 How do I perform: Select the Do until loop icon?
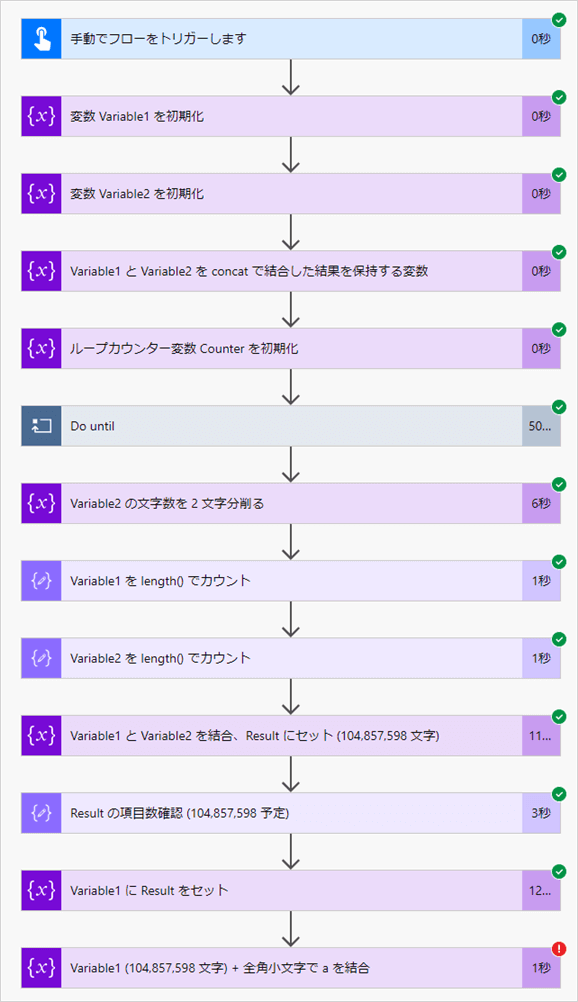pos(39,425)
